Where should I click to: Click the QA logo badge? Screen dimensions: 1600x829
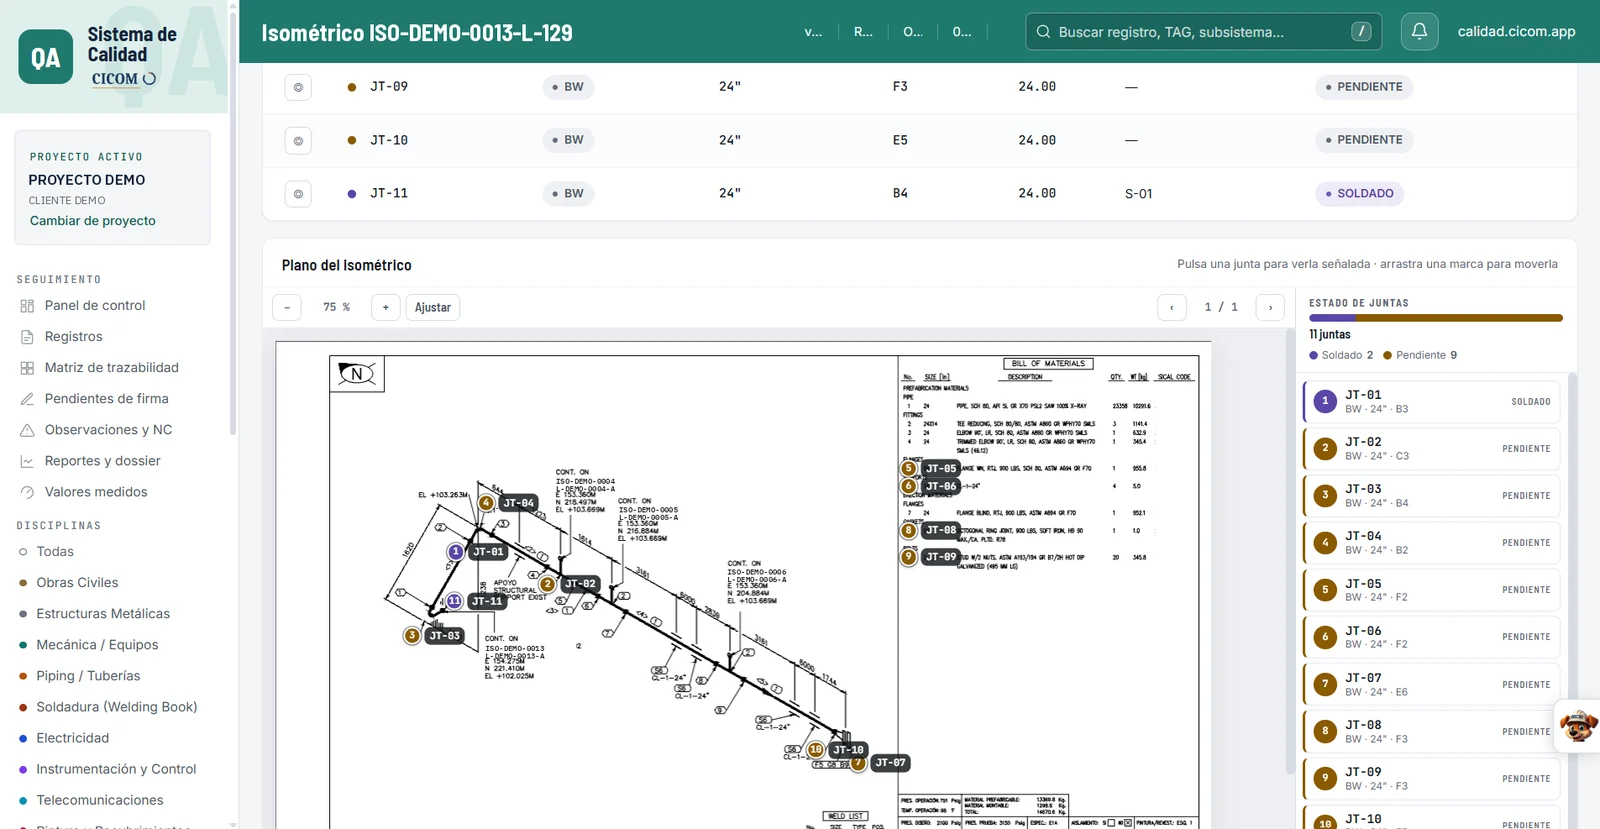(x=46, y=57)
